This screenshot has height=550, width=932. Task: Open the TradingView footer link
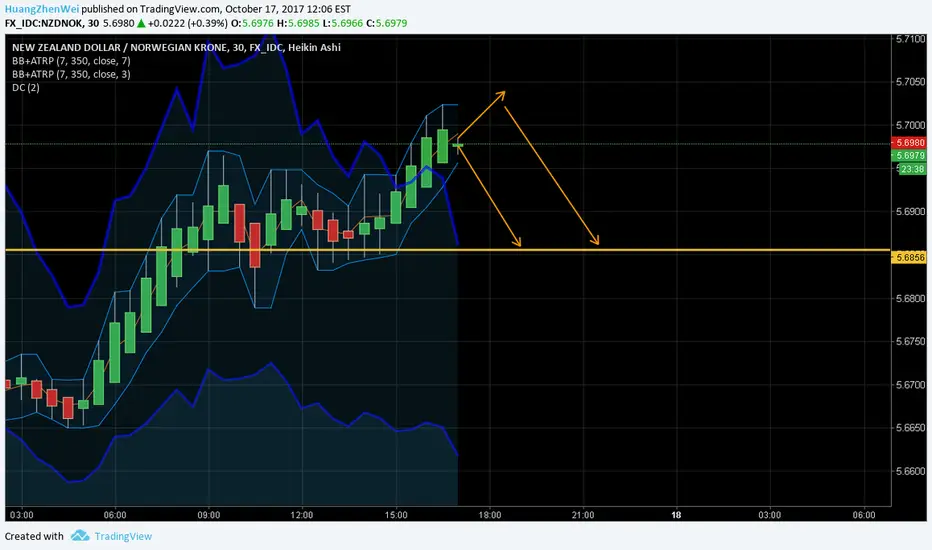point(123,536)
